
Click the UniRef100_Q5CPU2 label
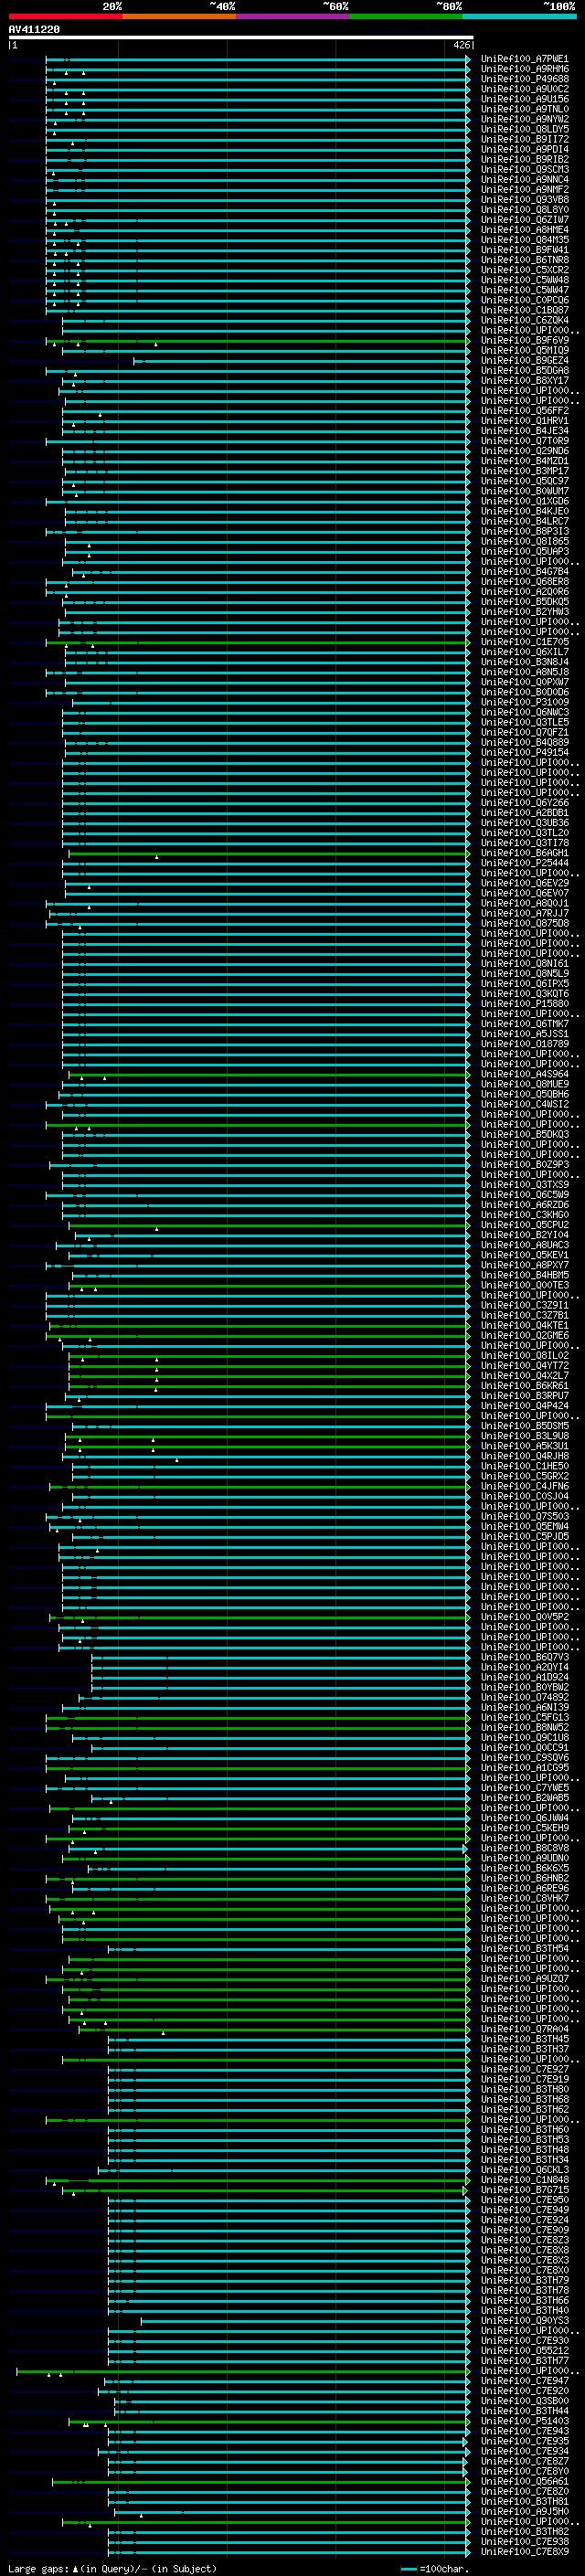coord(524,1224)
